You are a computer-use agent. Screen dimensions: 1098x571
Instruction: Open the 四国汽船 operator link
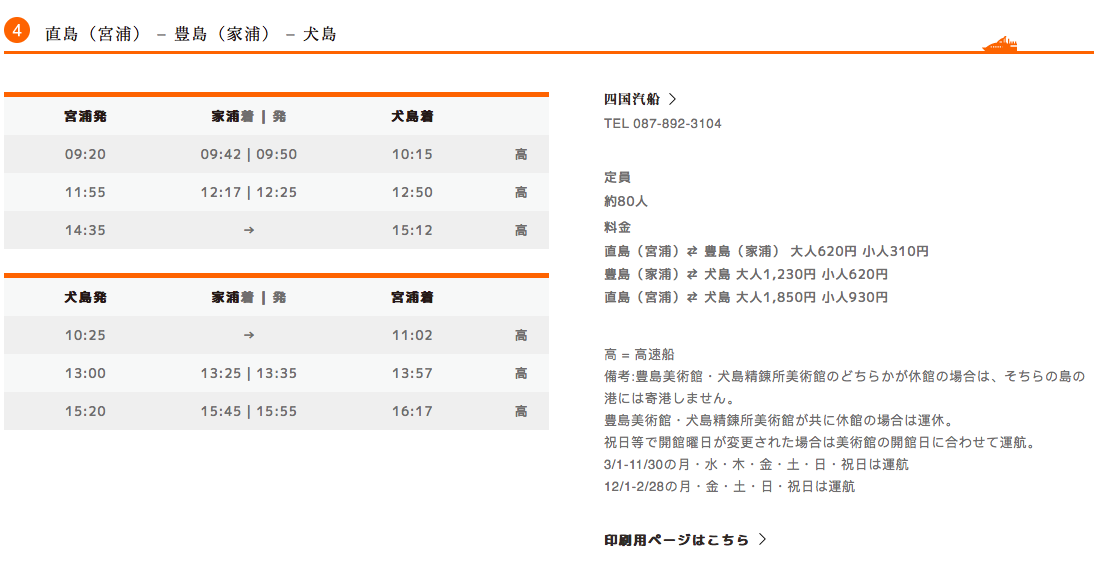[x=632, y=99]
